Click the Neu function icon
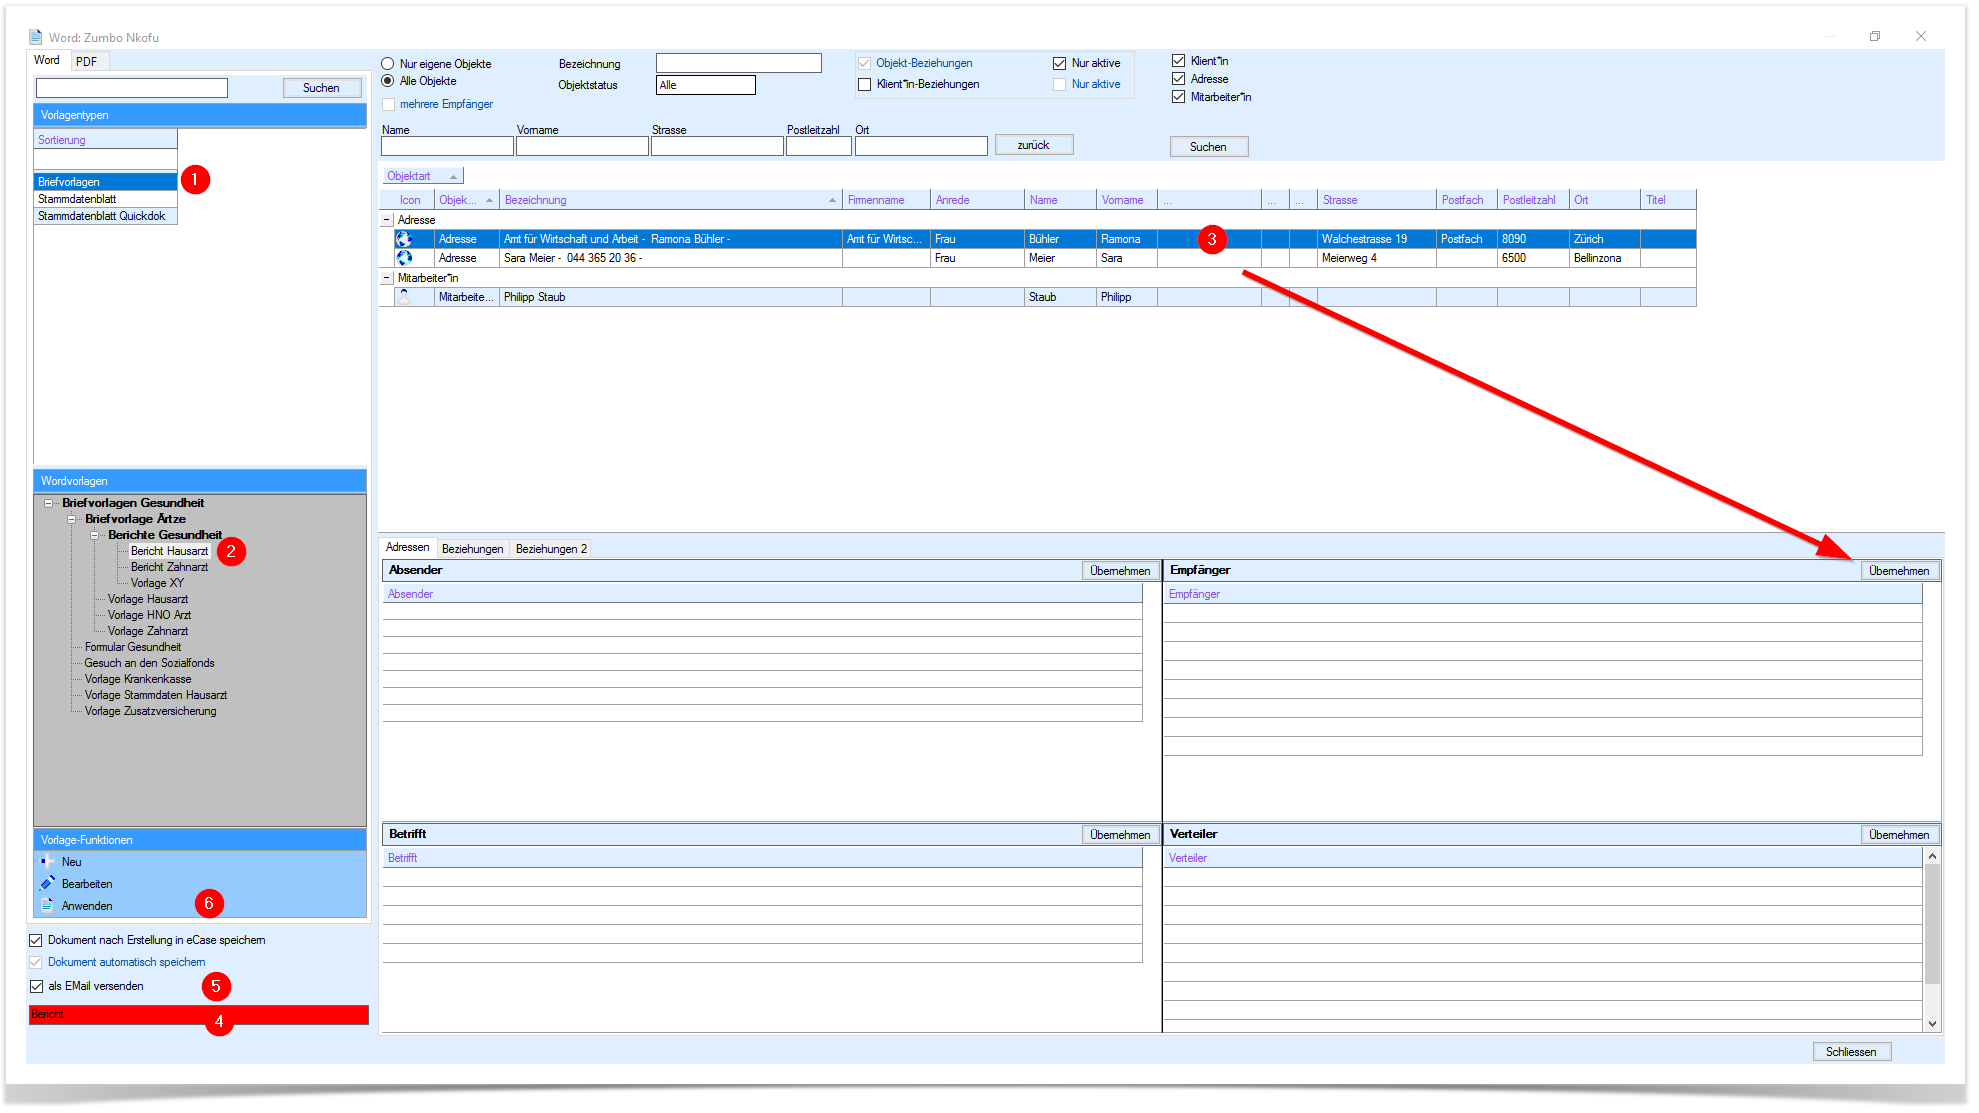Image resolution: width=1979 pixels, height=1113 pixels. coord(47,862)
